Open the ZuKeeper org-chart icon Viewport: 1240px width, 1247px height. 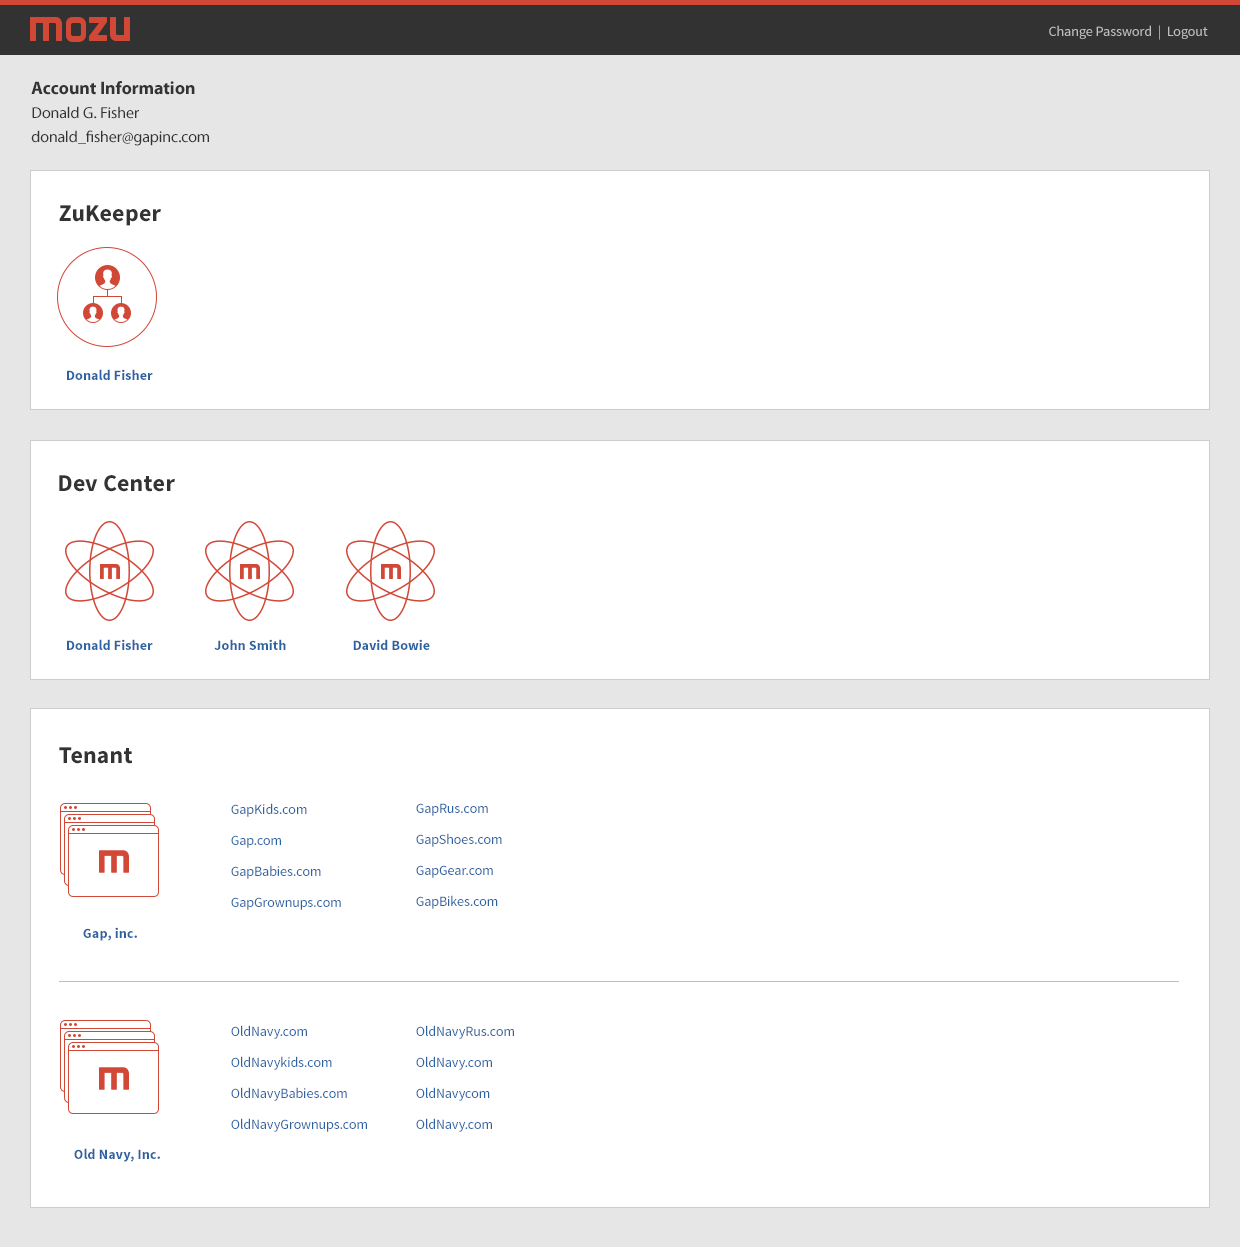107,297
